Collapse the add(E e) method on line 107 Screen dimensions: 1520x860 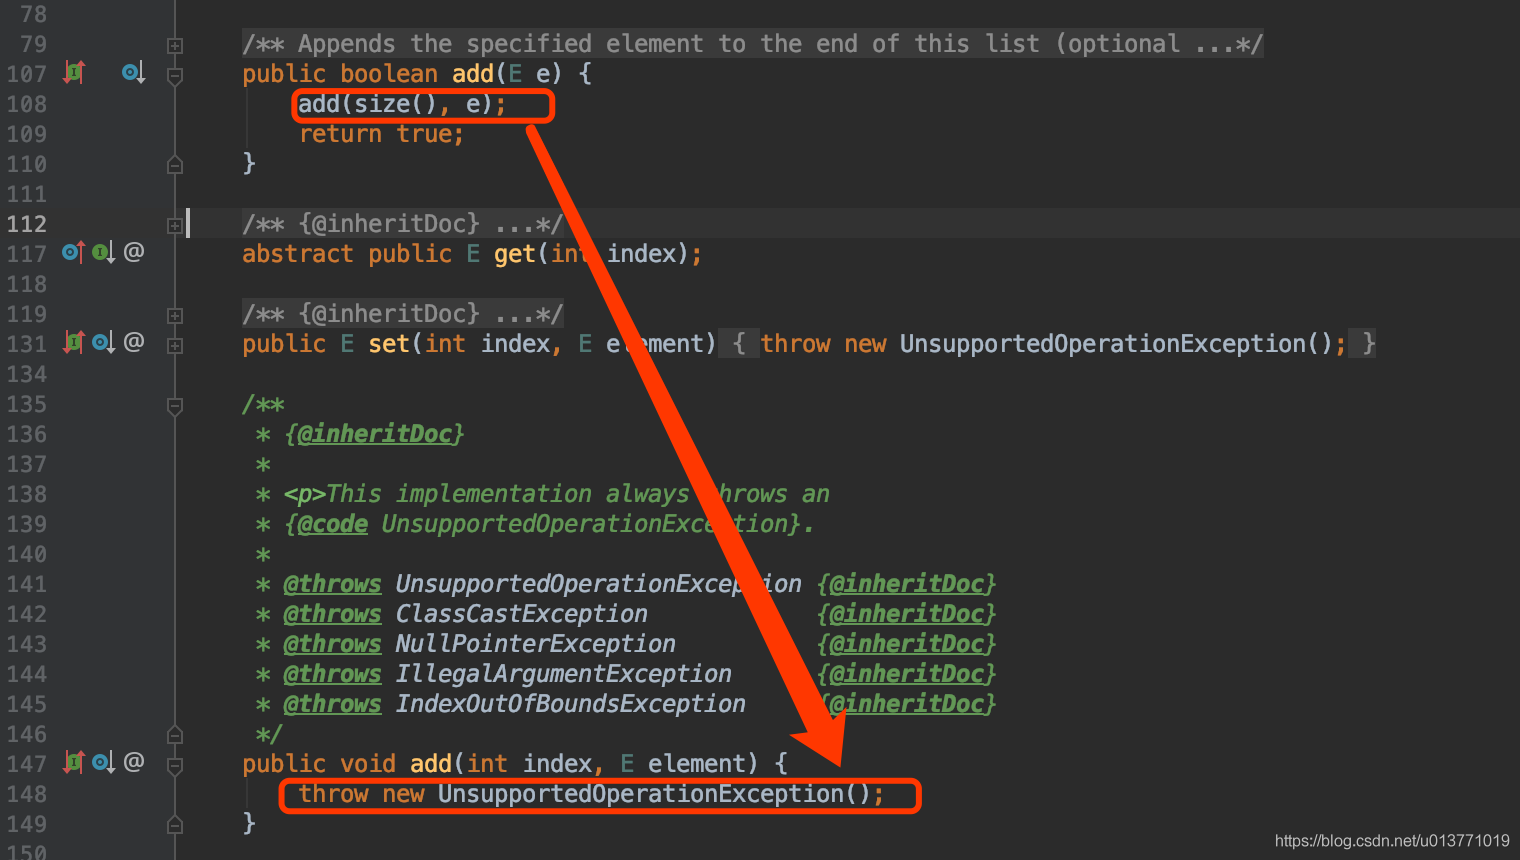click(x=175, y=75)
